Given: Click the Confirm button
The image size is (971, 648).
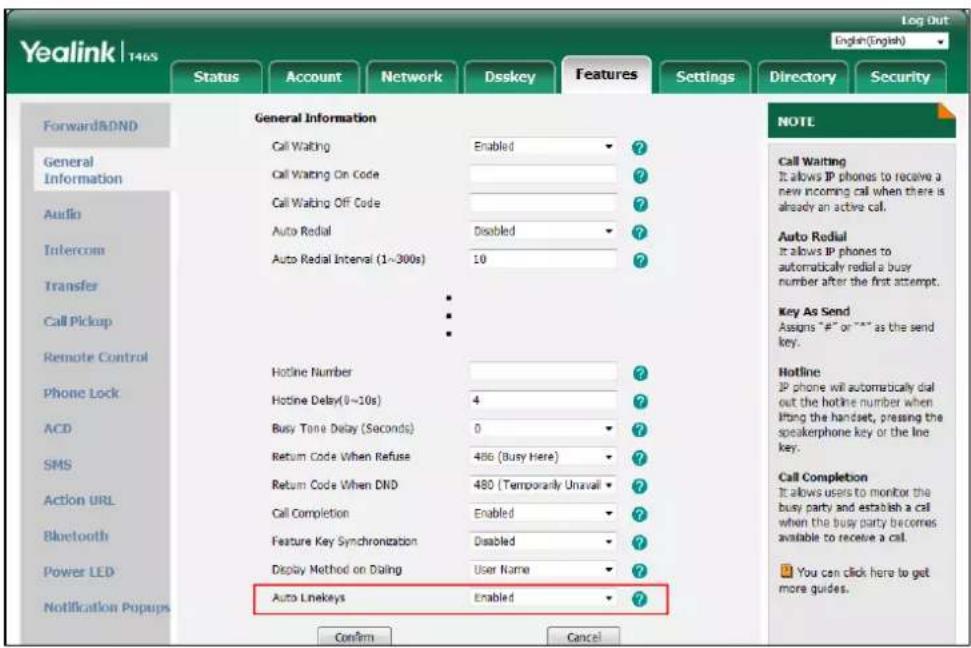Looking at the screenshot, I should pyautogui.click(x=354, y=636).
